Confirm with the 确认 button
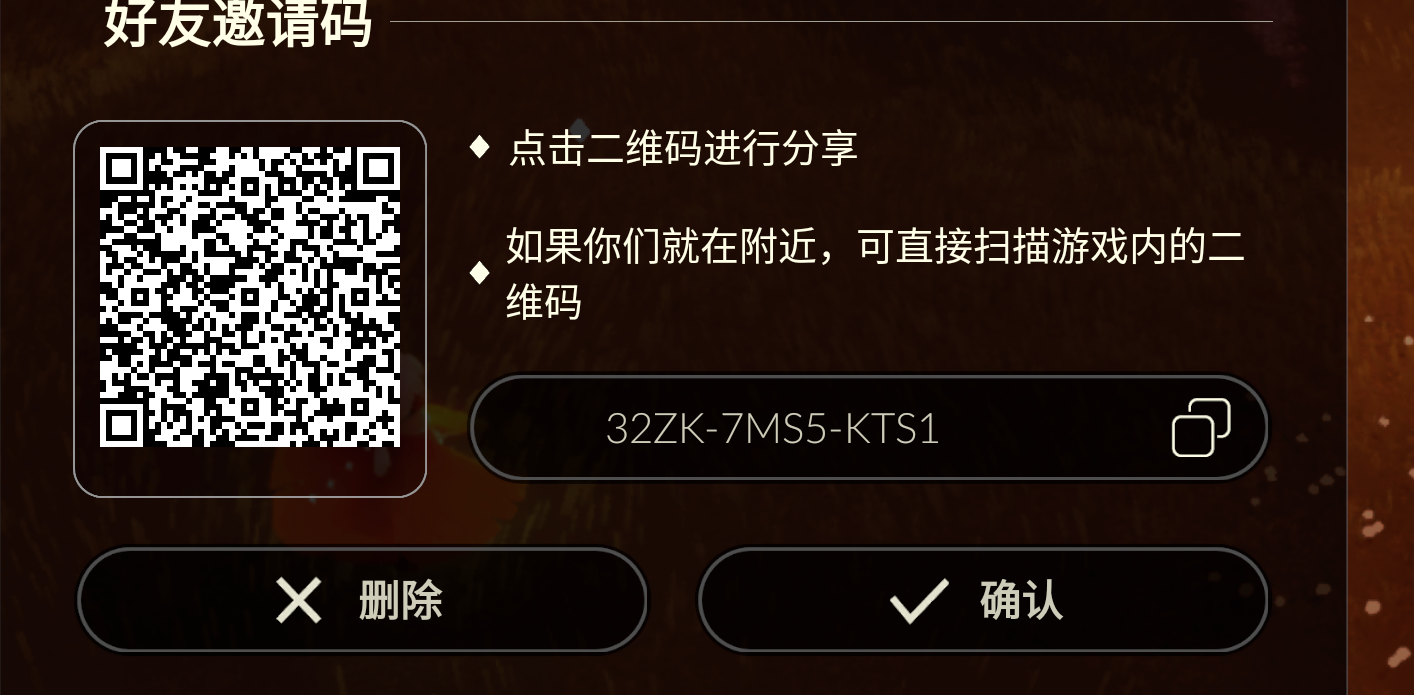Screen dimensions: 1414x695 click(x=983, y=600)
